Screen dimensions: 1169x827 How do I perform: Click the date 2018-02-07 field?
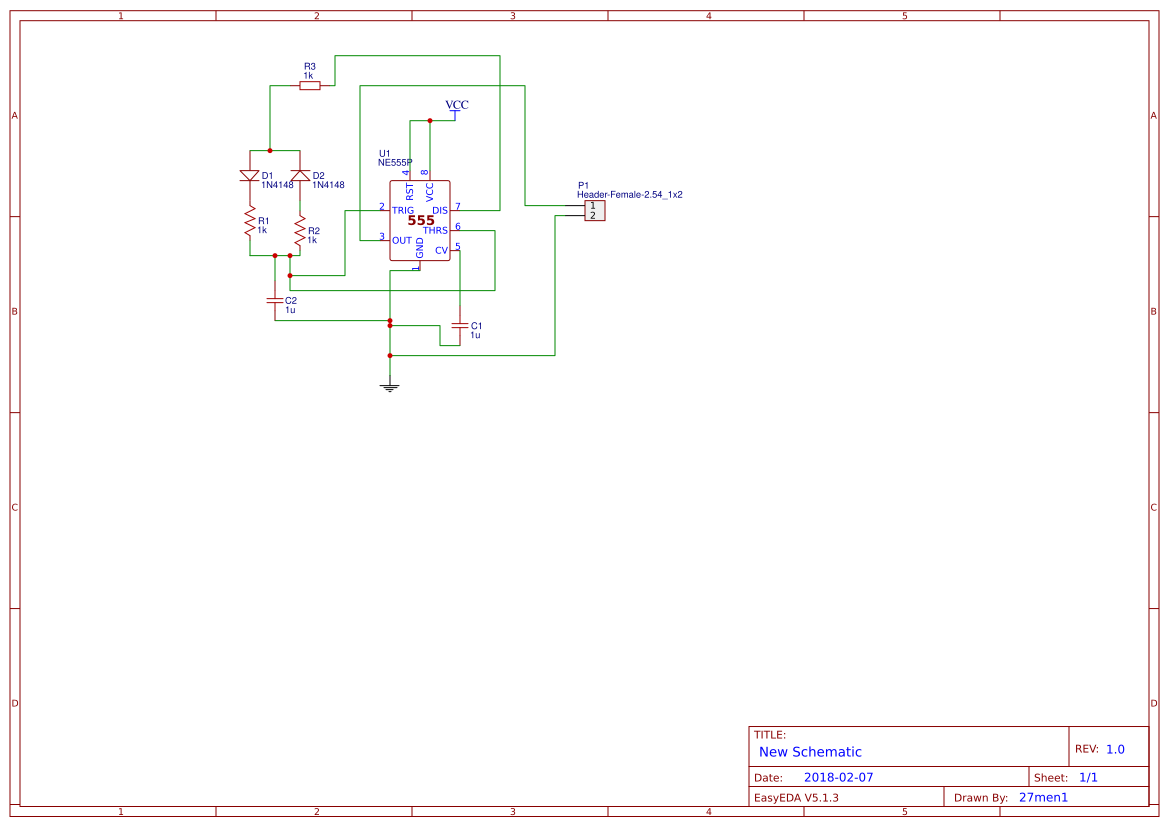(x=841, y=776)
